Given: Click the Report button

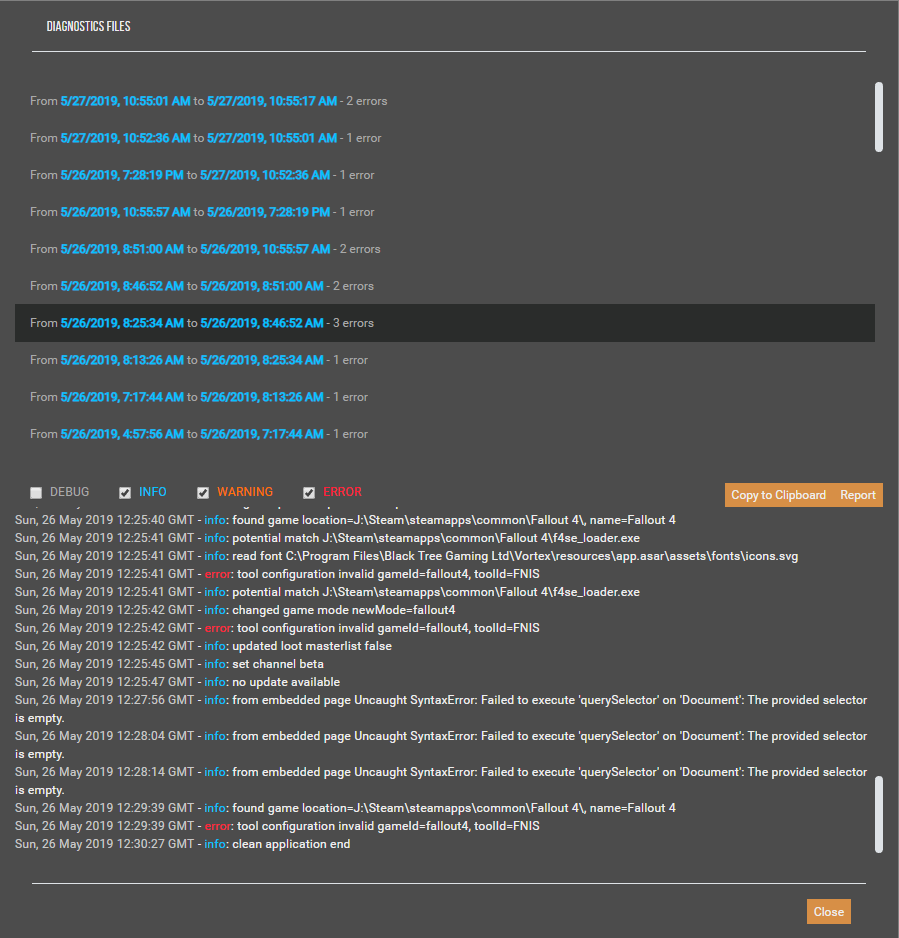Looking at the screenshot, I should click(x=858, y=494).
